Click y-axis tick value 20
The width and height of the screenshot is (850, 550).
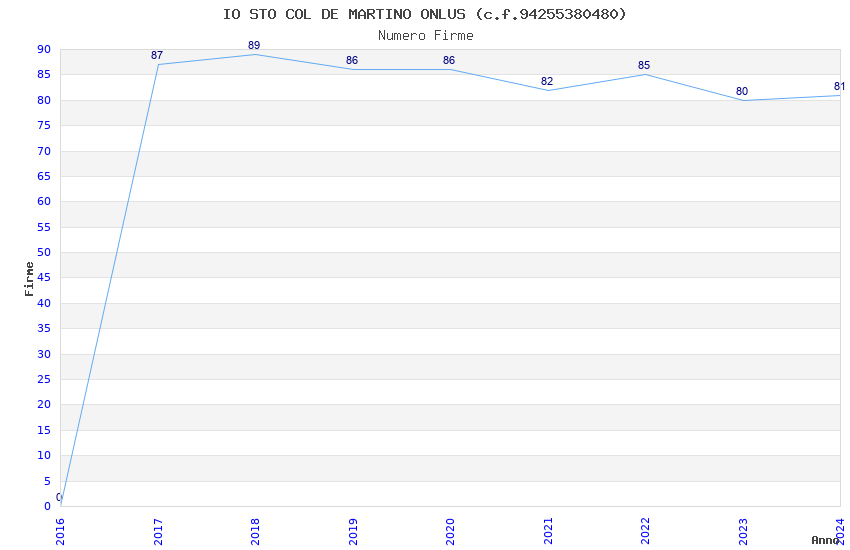44,405
